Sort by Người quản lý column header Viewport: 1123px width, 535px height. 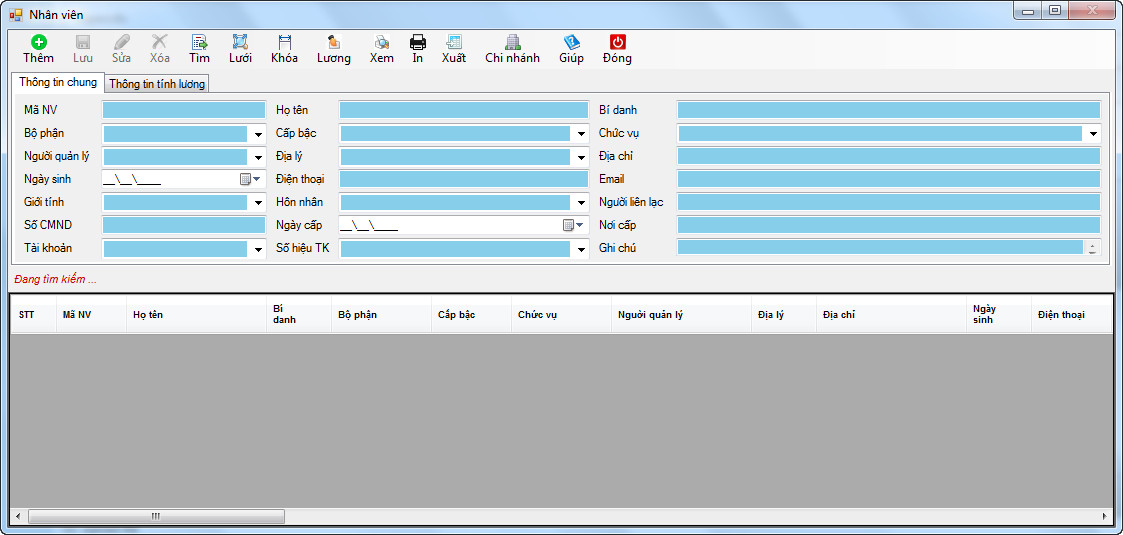click(680, 314)
